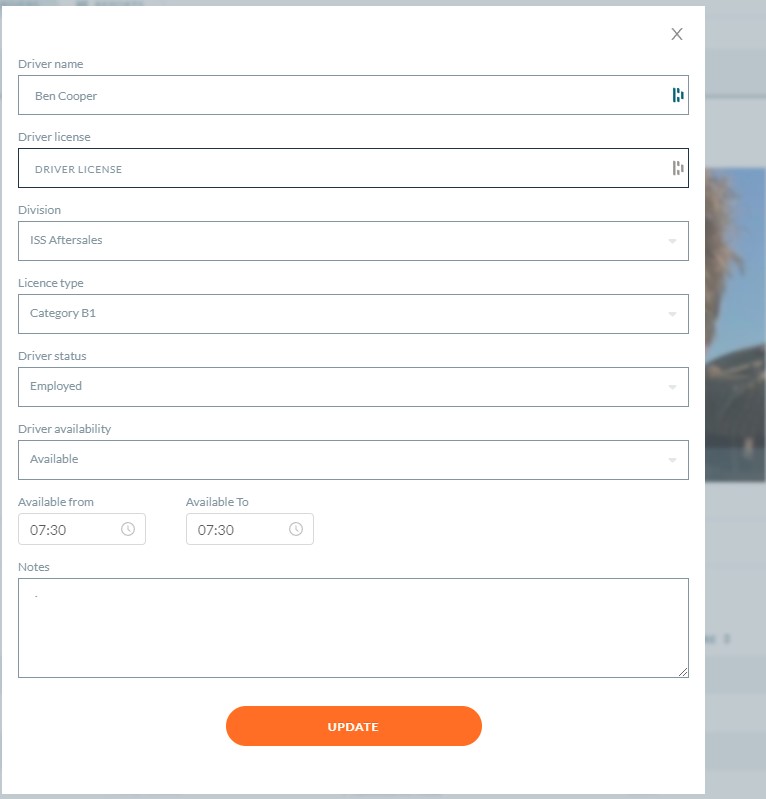The image size is (766, 799).
Task: Click the password manager icon in Driver license
Action: point(677,168)
